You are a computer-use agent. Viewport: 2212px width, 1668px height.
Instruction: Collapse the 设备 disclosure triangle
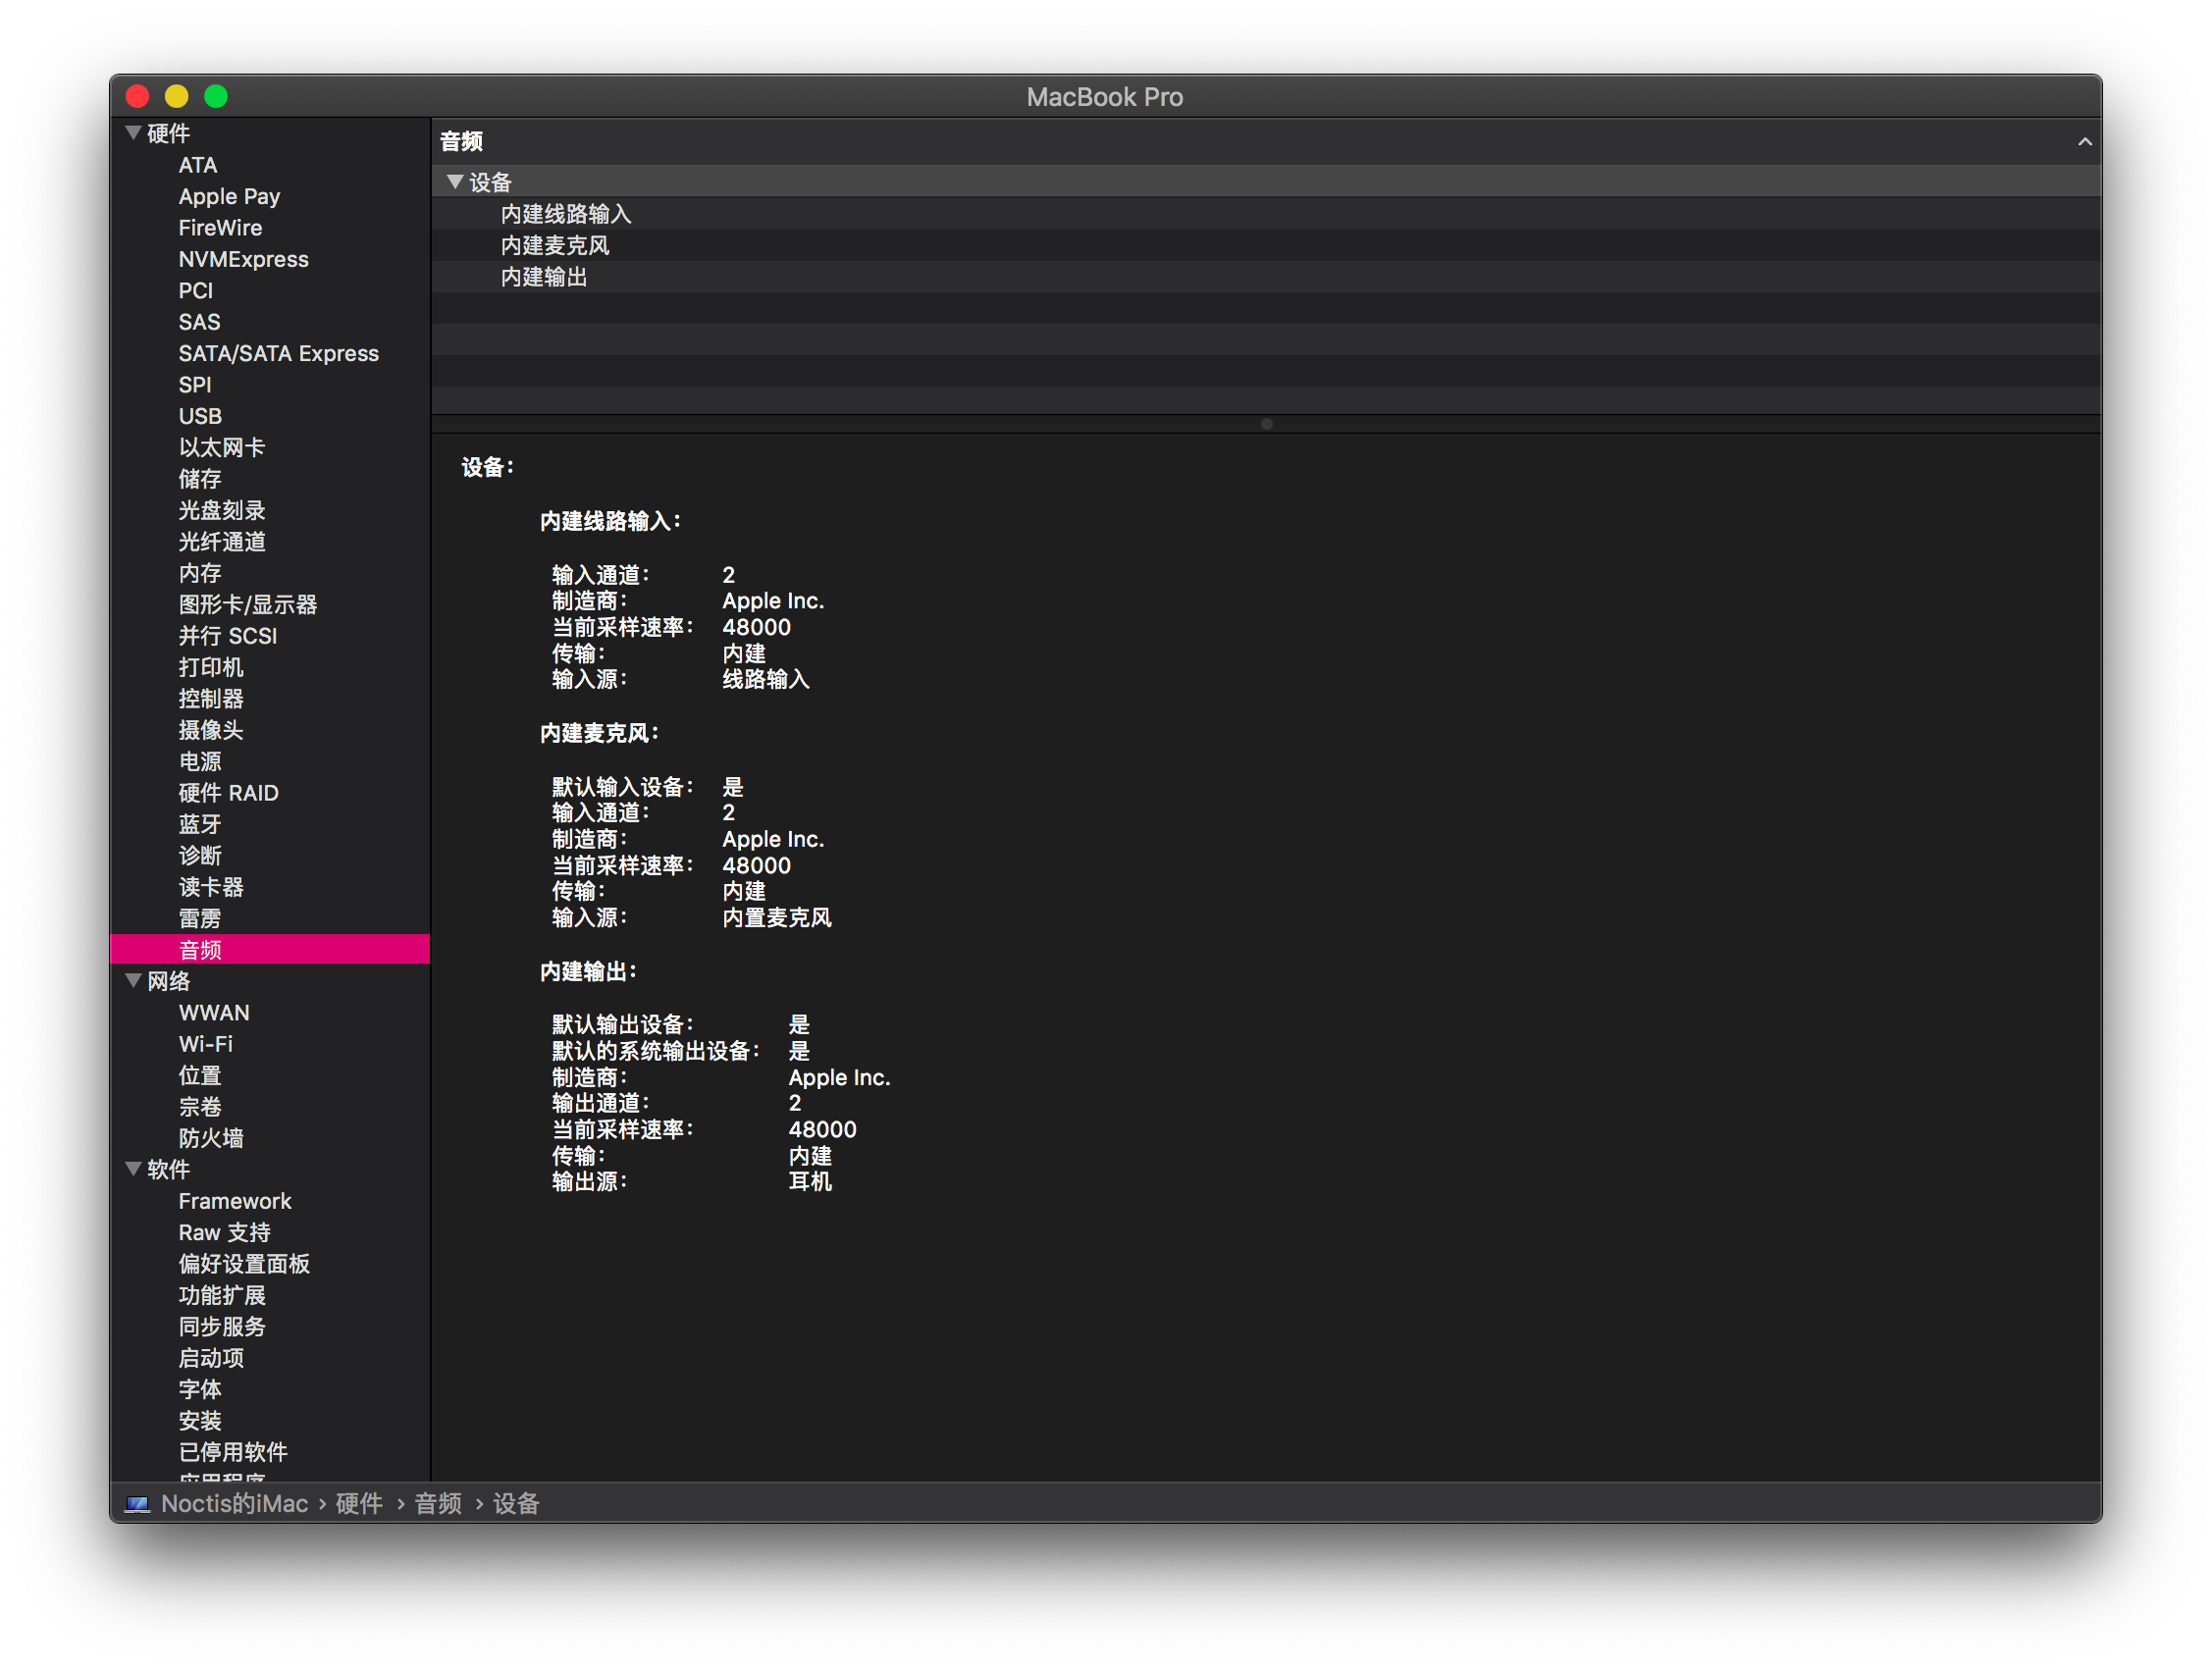coord(455,182)
